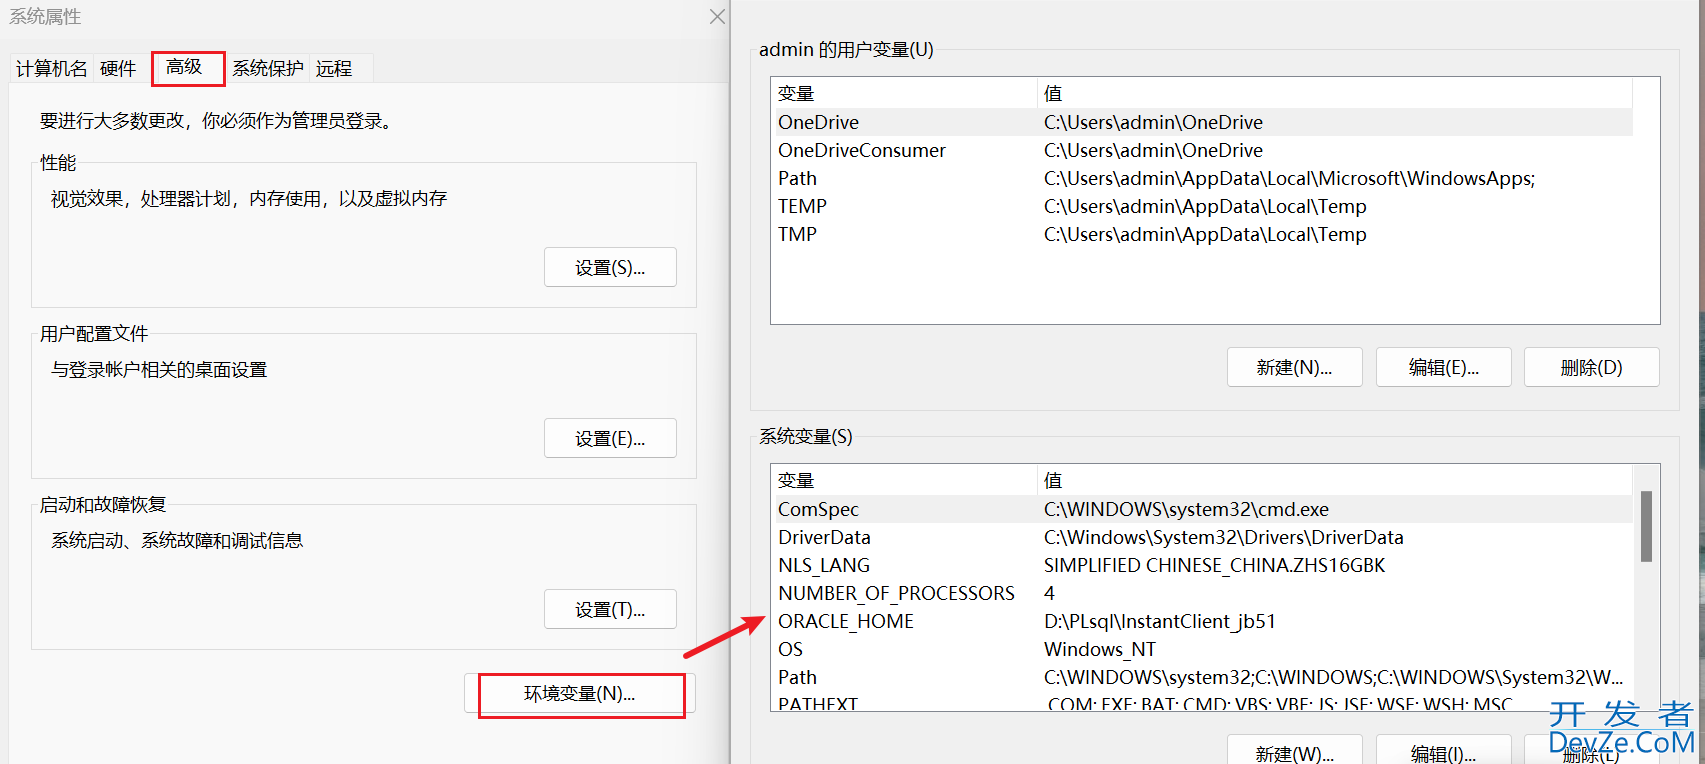The image size is (1705, 764).
Task: Select the system Path variable with system32 value
Action: click(x=1203, y=677)
